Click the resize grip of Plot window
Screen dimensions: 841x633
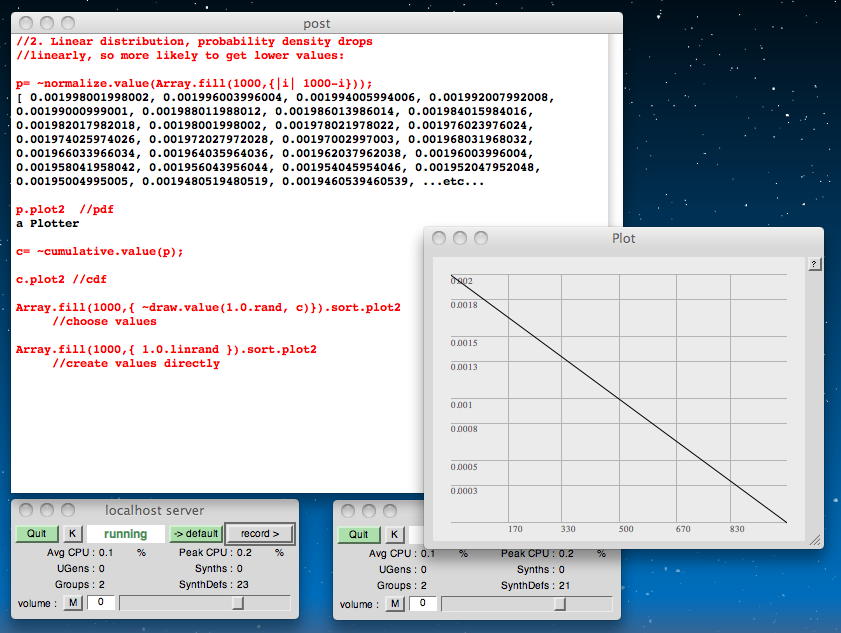pos(815,539)
